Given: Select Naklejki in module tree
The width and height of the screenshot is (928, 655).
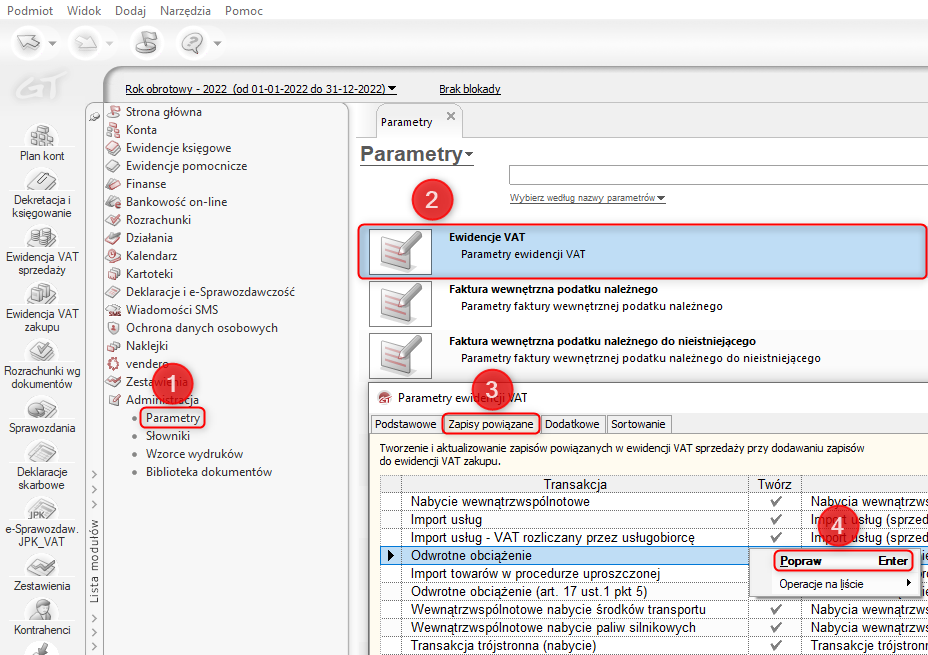Looking at the screenshot, I should click(147, 346).
